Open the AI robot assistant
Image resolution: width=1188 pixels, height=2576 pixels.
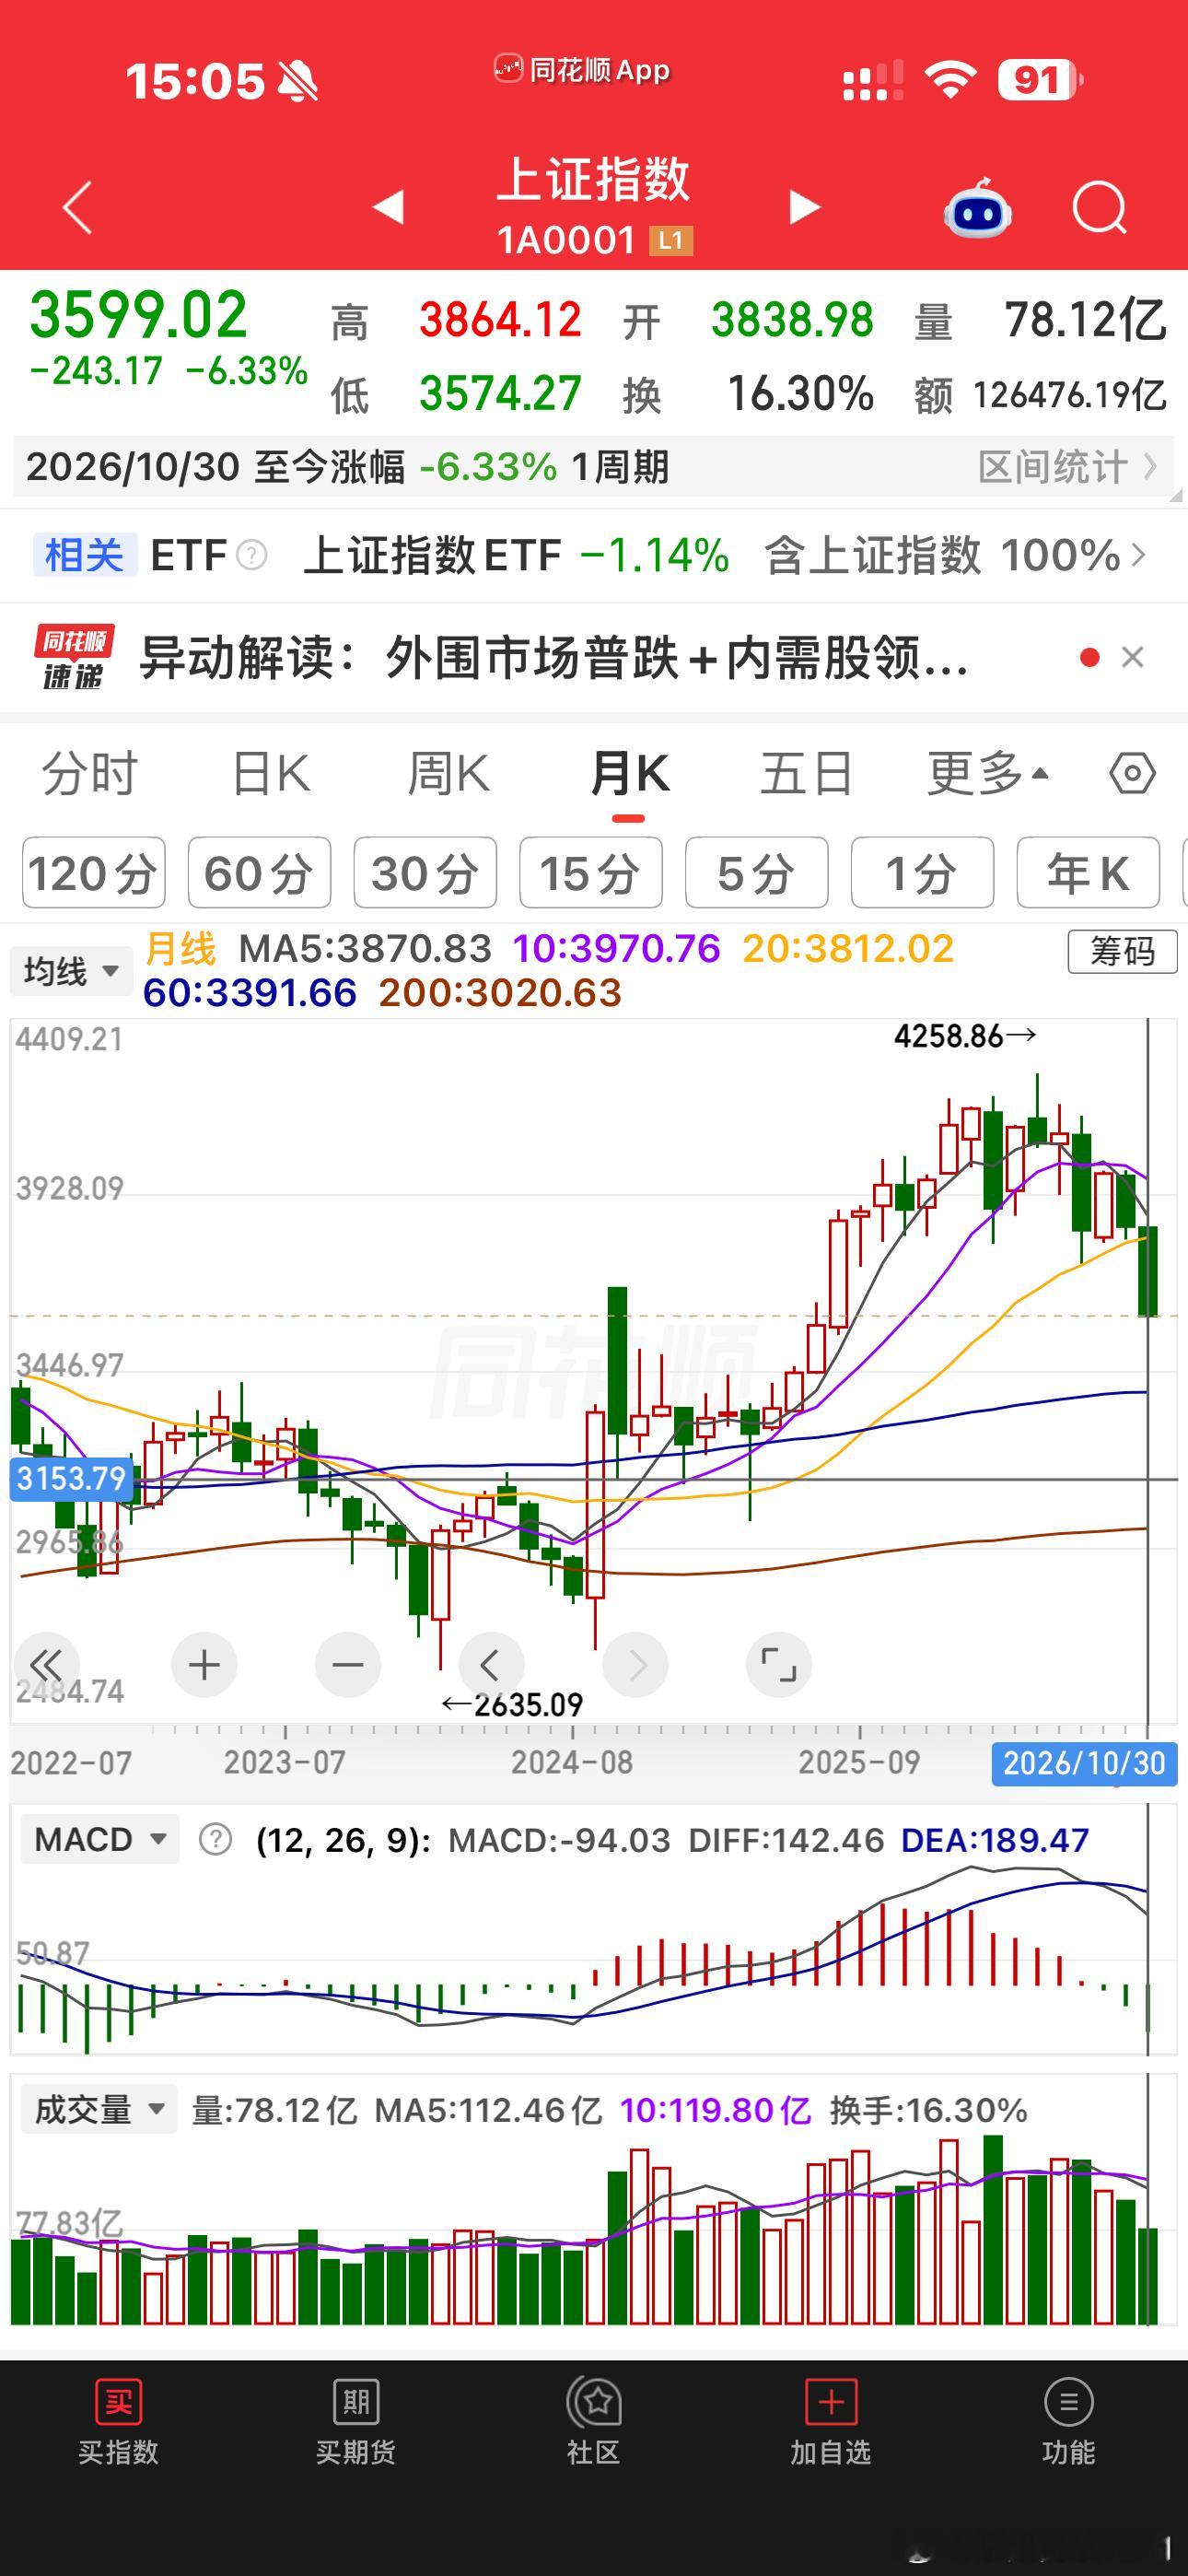coord(977,208)
